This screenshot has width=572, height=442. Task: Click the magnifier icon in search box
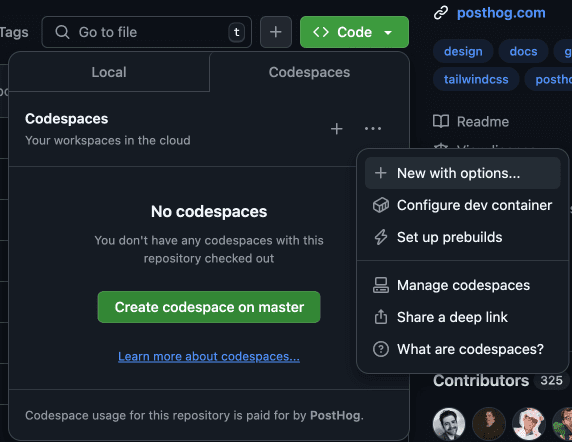click(x=62, y=32)
